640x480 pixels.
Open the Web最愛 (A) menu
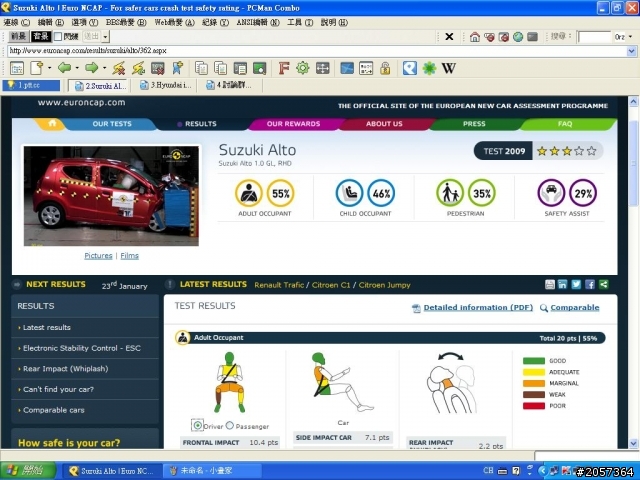[x=175, y=22]
